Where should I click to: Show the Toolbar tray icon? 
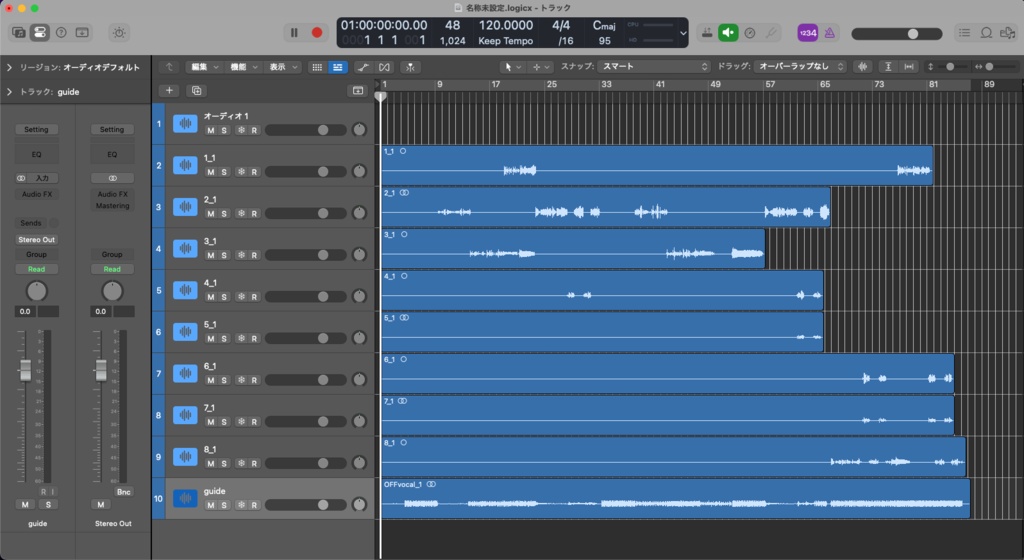coord(82,32)
